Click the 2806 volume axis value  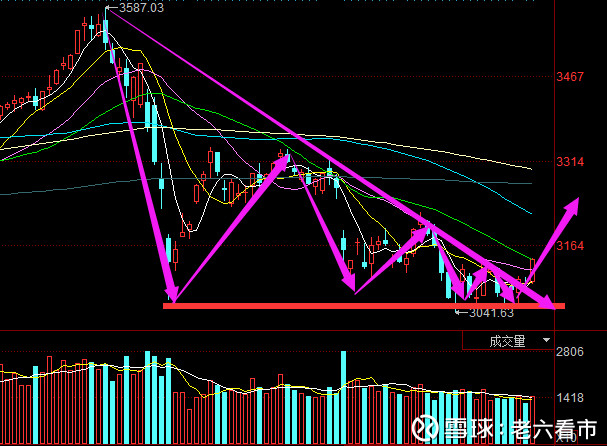point(570,352)
